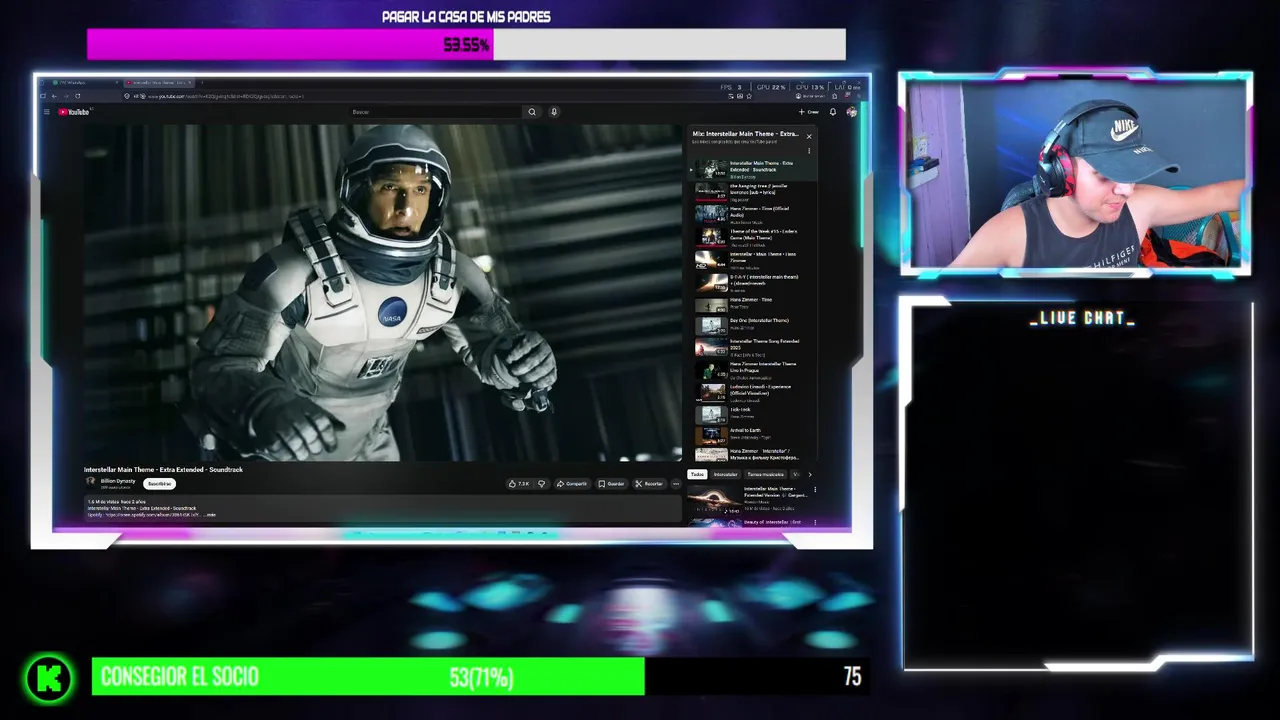The width and height of the screenshot is (1280, 720).
Task: Close the Mix playlist panel with X
Action: 809,134
